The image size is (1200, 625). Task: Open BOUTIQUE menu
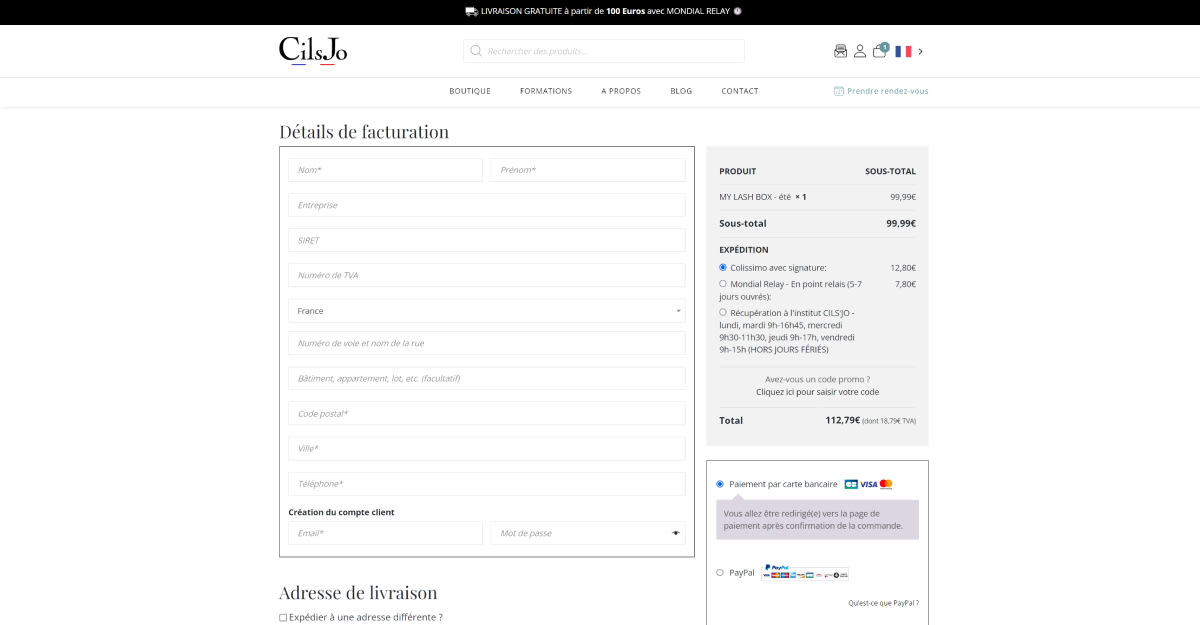(470, 91)
